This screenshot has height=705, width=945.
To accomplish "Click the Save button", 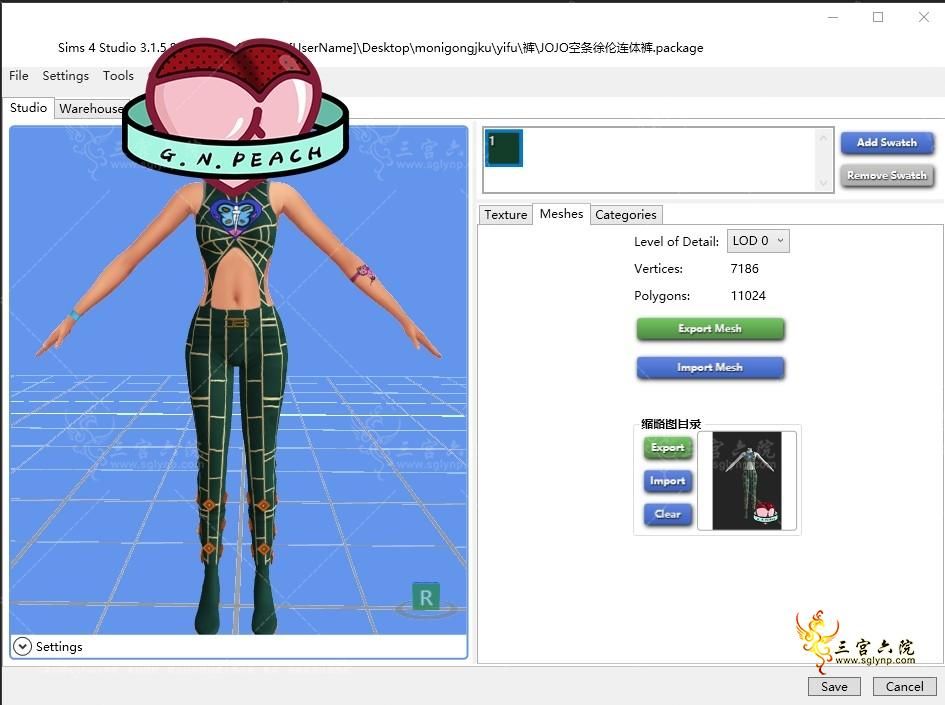I will coord(834,686).
